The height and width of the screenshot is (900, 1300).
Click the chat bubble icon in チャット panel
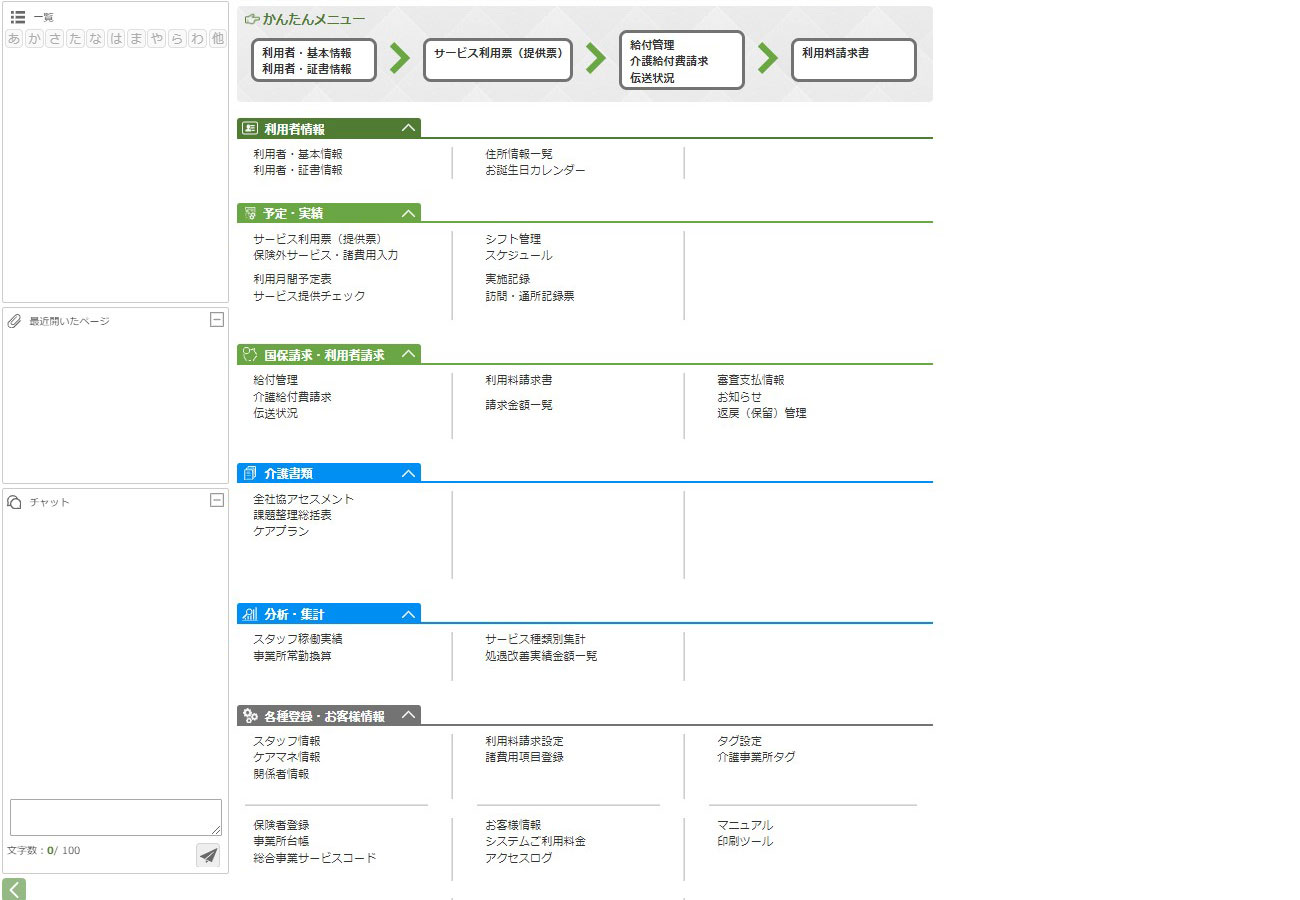15,502
